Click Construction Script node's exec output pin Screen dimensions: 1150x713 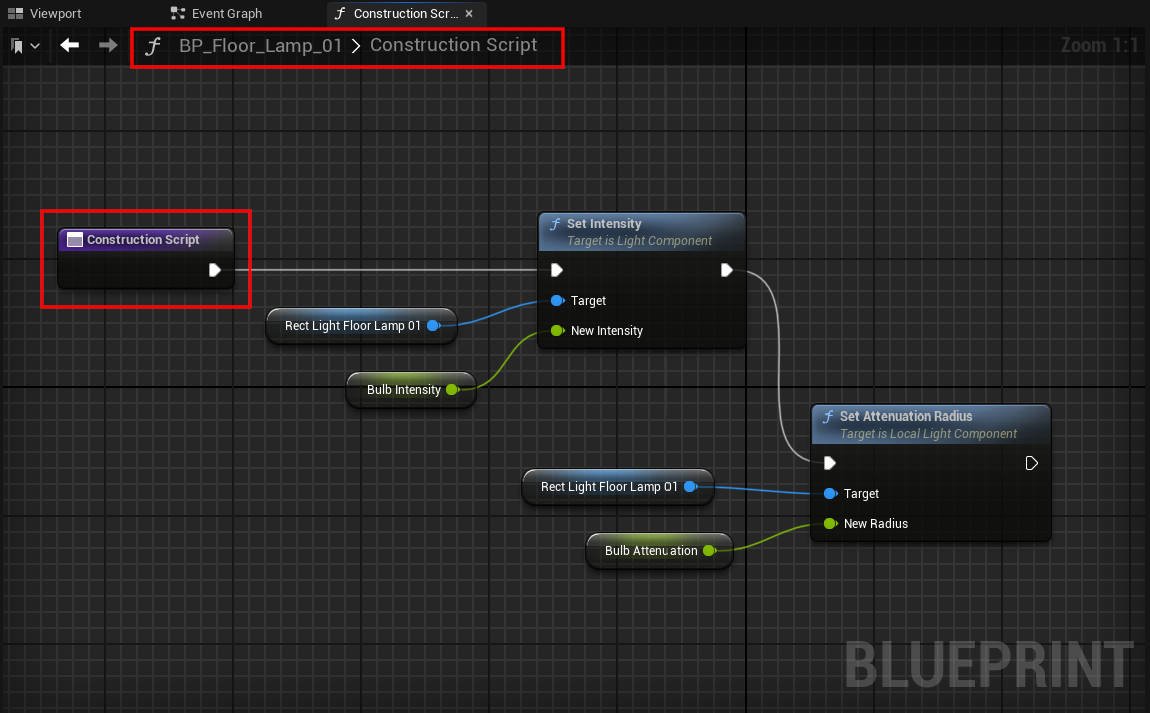(x=215, y=270)
